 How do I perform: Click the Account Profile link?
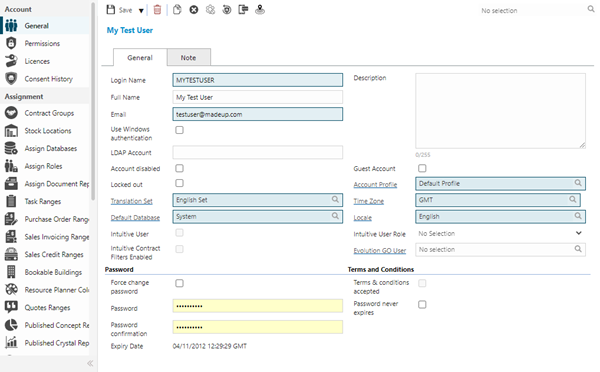(x=375, y=184)
